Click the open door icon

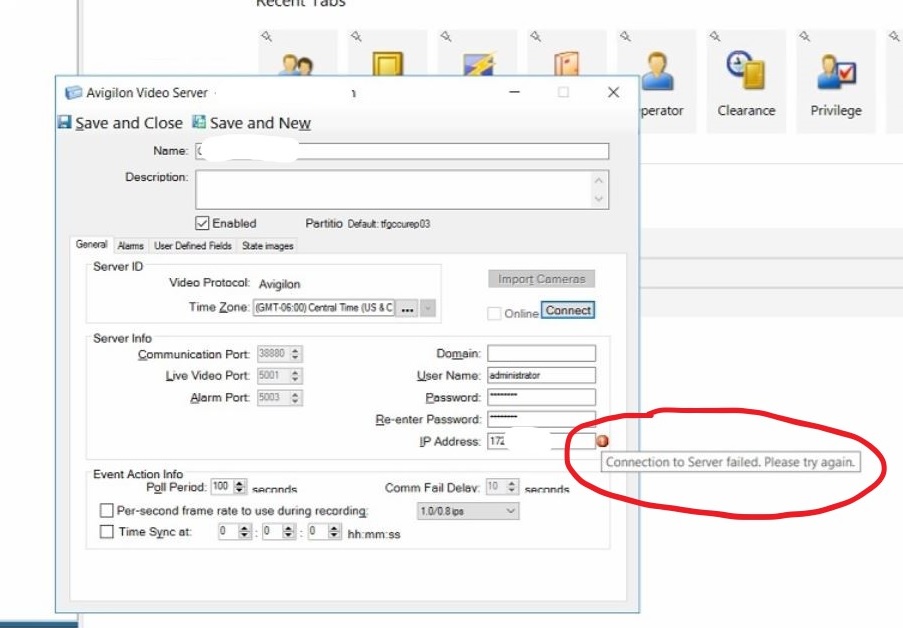tap(567, 63)
